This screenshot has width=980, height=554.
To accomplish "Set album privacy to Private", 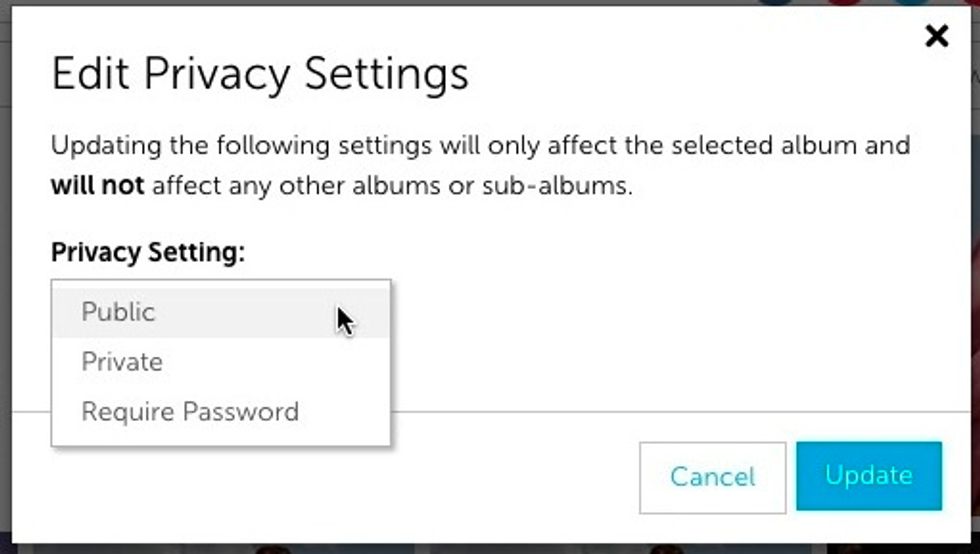I will click(x=221, y=362).
